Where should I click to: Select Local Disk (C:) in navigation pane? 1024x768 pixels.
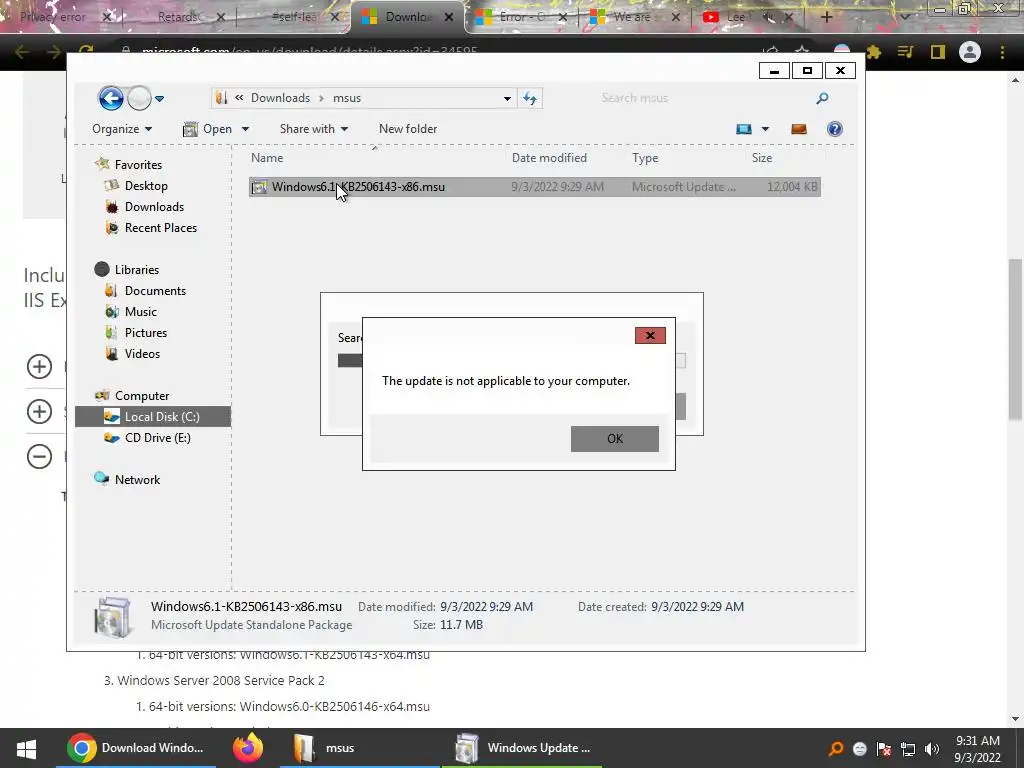point(153,417)
